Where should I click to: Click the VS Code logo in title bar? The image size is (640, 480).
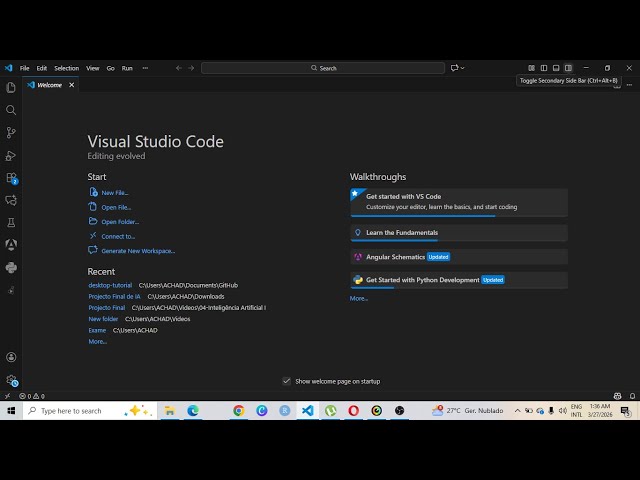[8, 68]
